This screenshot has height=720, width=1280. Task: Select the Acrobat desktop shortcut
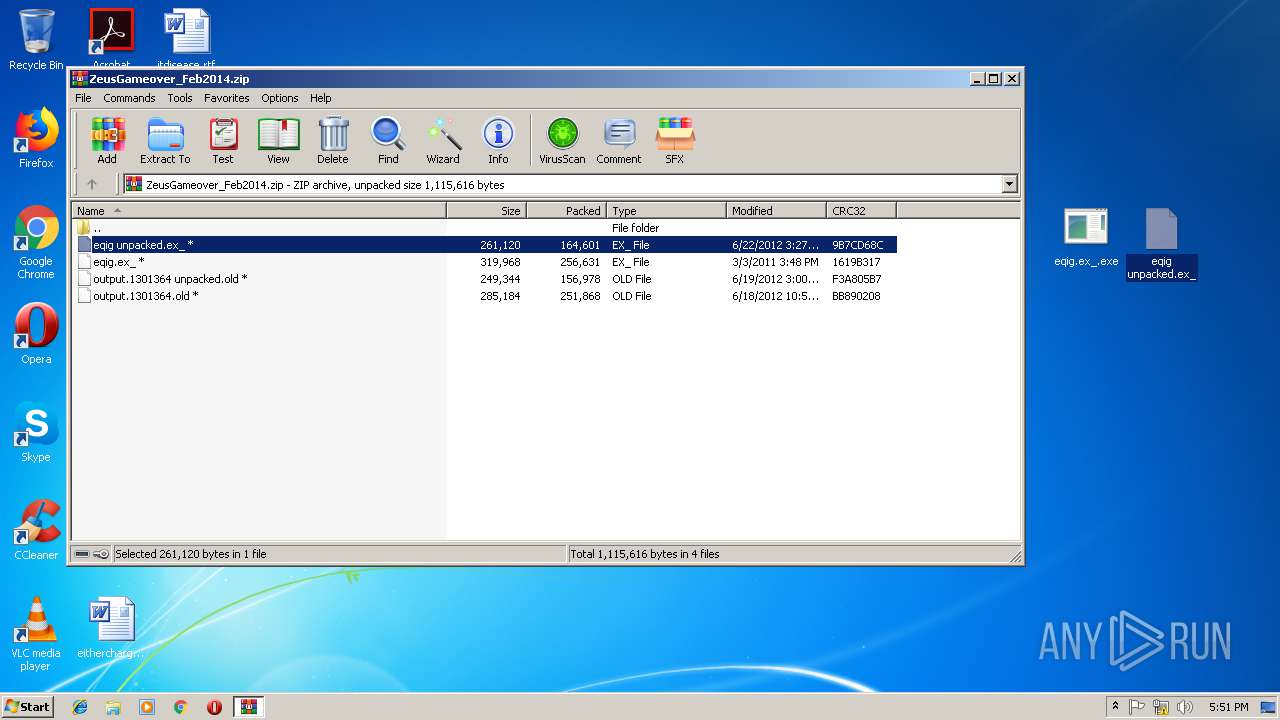click(112, 38)
